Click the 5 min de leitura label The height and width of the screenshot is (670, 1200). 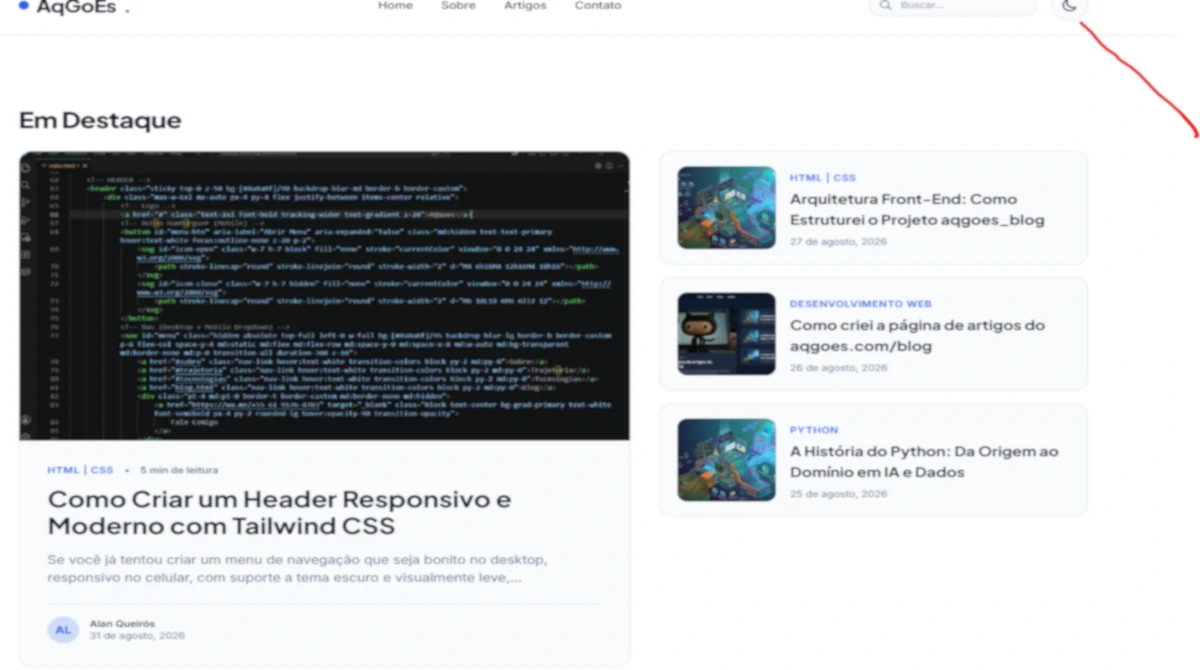[x=179, y=470]
